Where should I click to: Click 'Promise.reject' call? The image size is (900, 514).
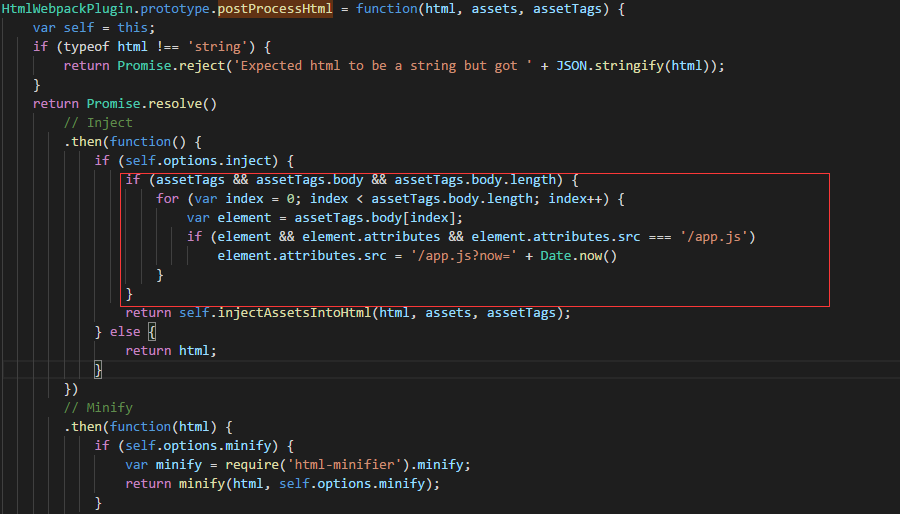click(x=171, y=65)
